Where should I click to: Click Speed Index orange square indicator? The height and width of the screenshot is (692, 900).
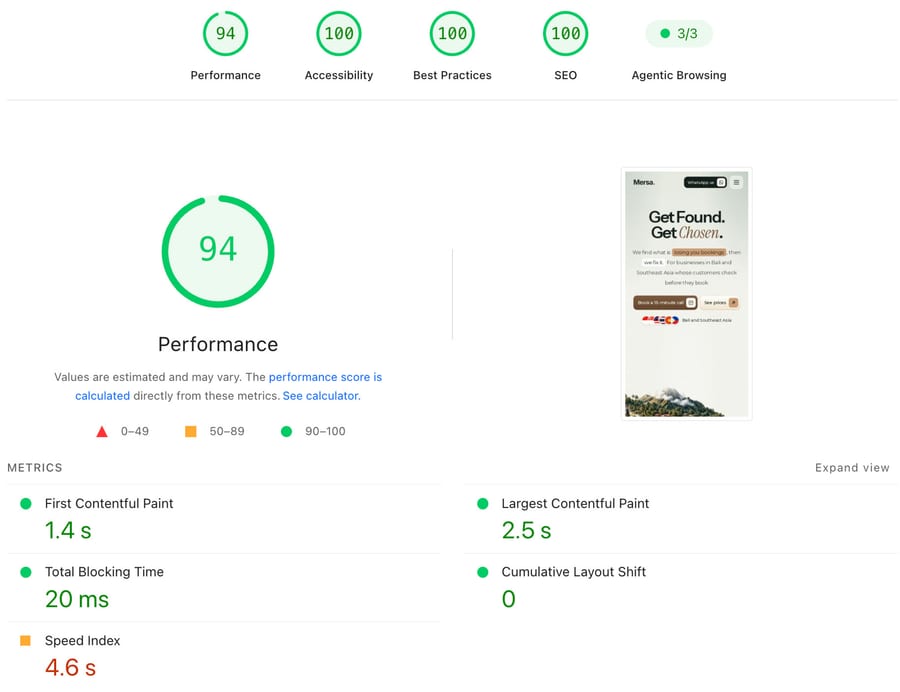(25, 640)
